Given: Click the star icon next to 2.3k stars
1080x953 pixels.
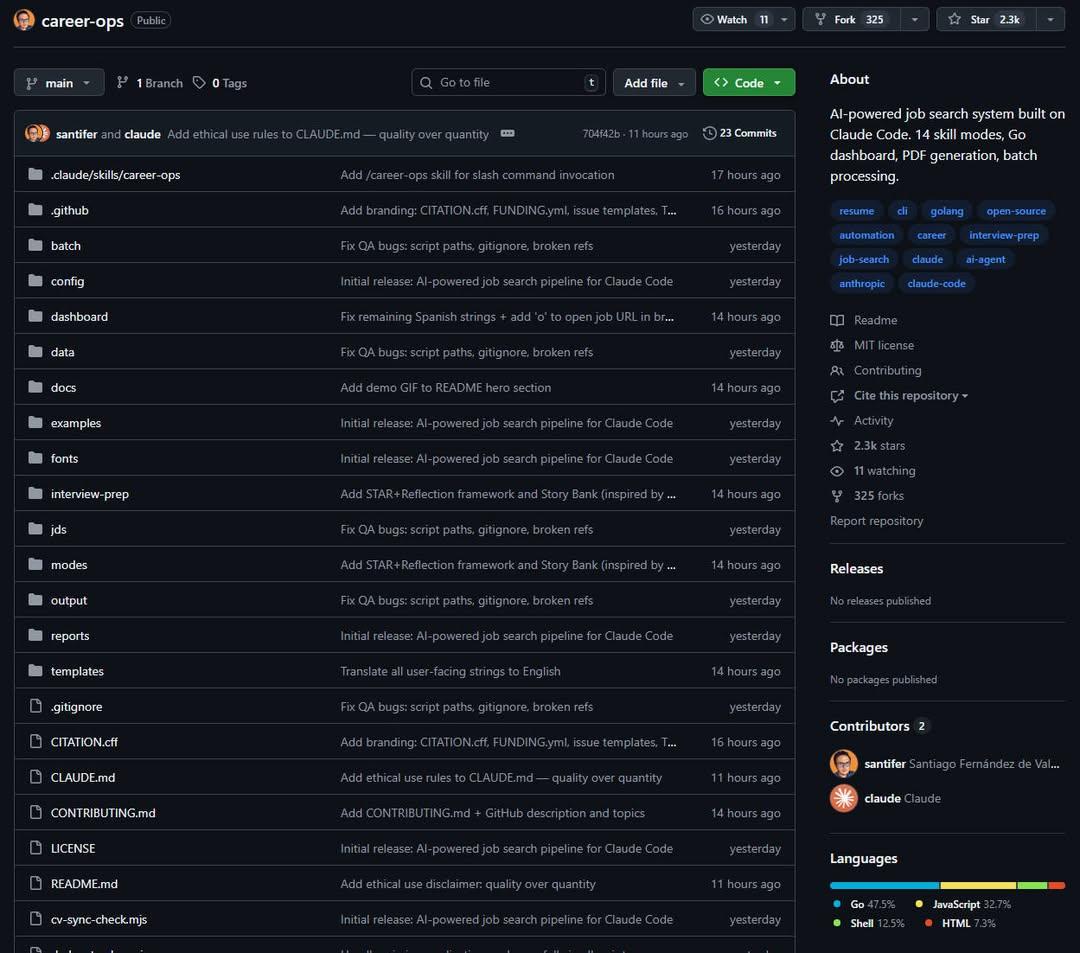Looking at the screenshot, I should click(x=837, y=446).
